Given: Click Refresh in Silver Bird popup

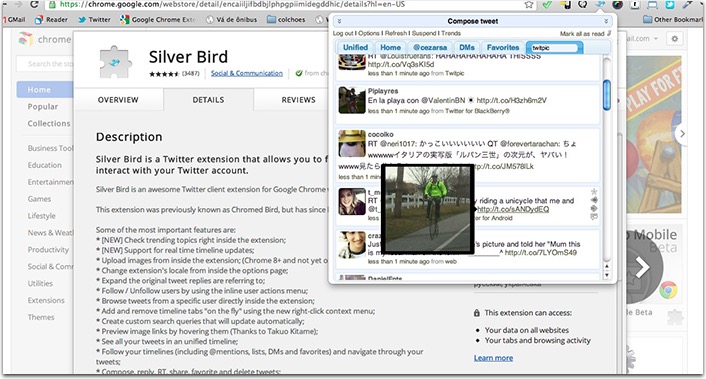Looking at the screenshot, I should pyautogui.click(x=396, y=33).
